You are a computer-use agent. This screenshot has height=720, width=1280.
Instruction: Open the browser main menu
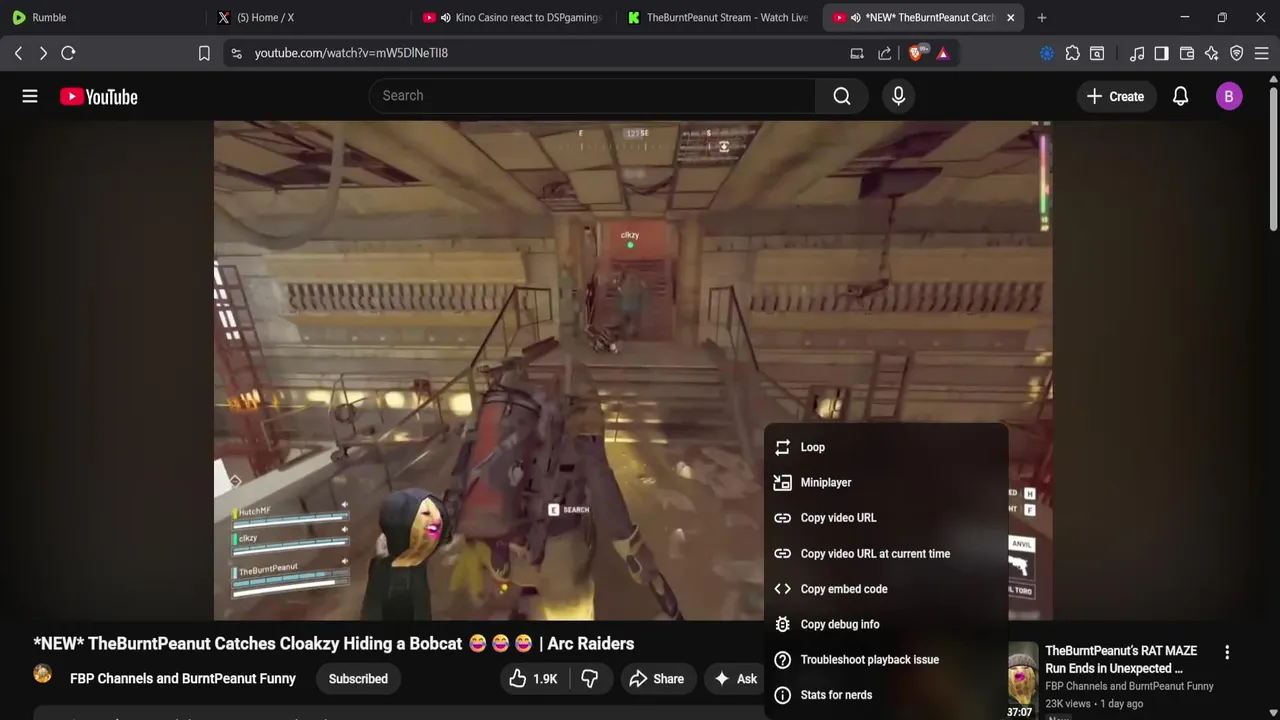[x=1262, y=53]
